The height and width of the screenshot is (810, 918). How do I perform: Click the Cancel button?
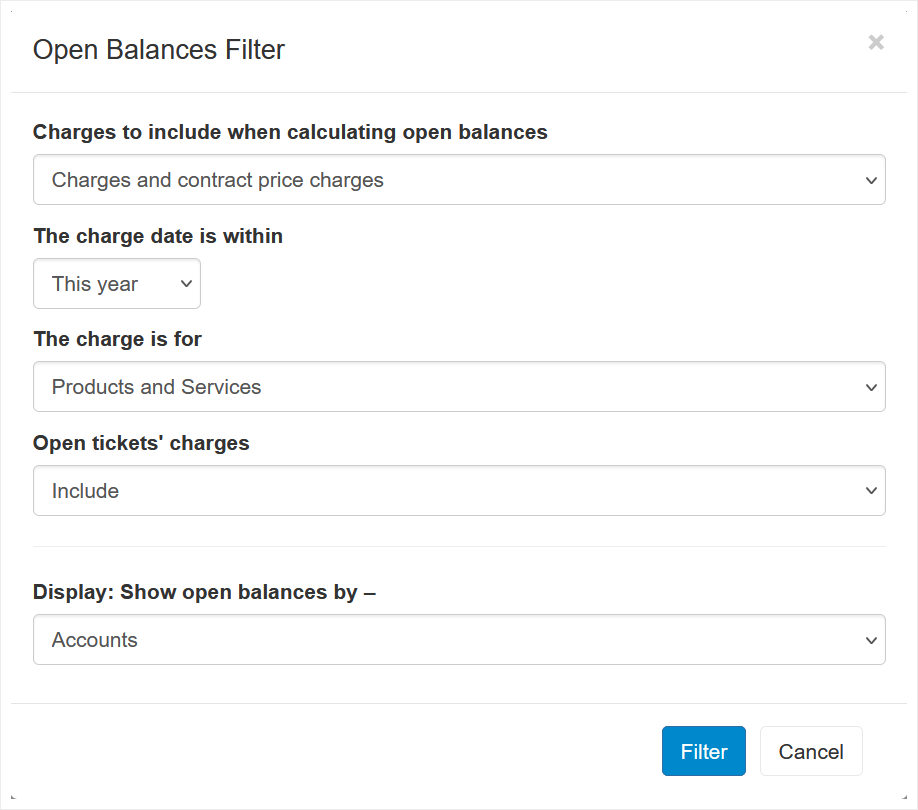pyautogui.click(x=811, y=751)
